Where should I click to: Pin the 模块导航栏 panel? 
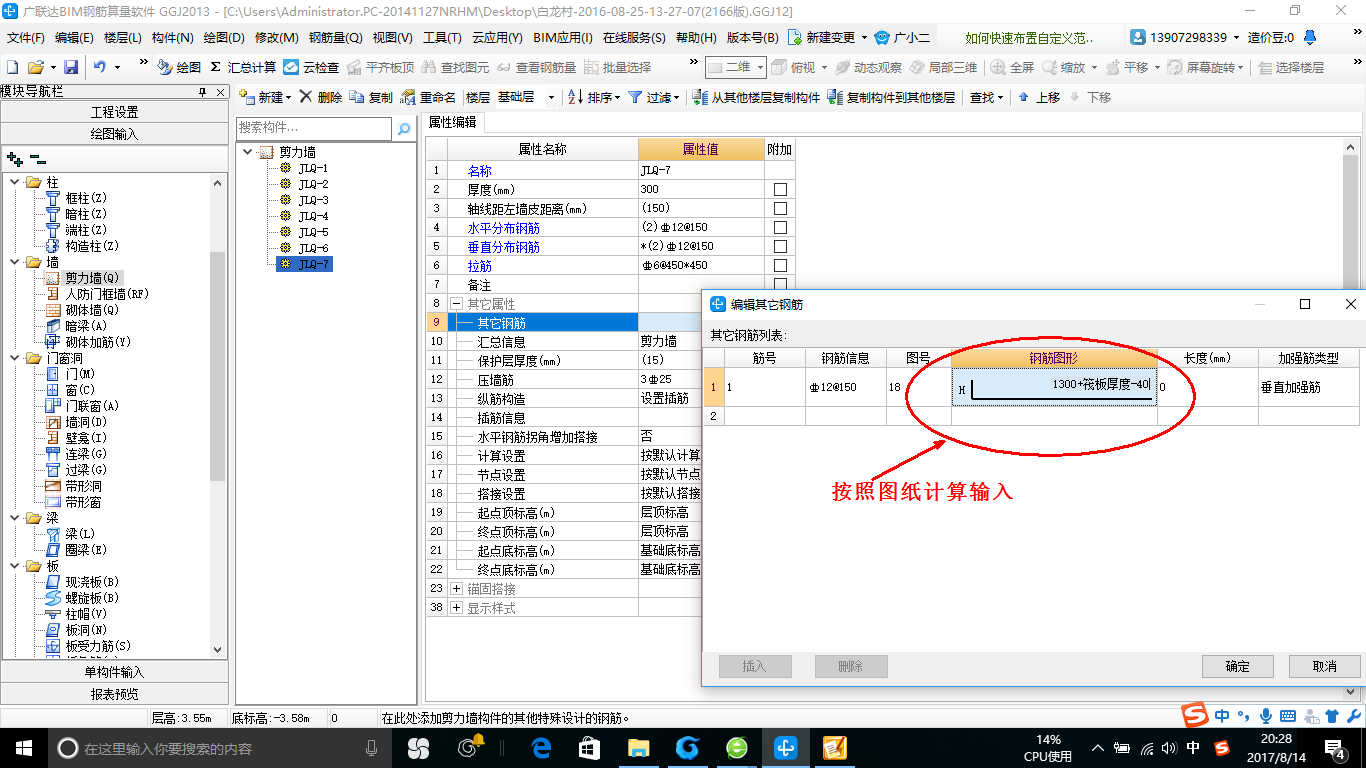pos(202,91)
